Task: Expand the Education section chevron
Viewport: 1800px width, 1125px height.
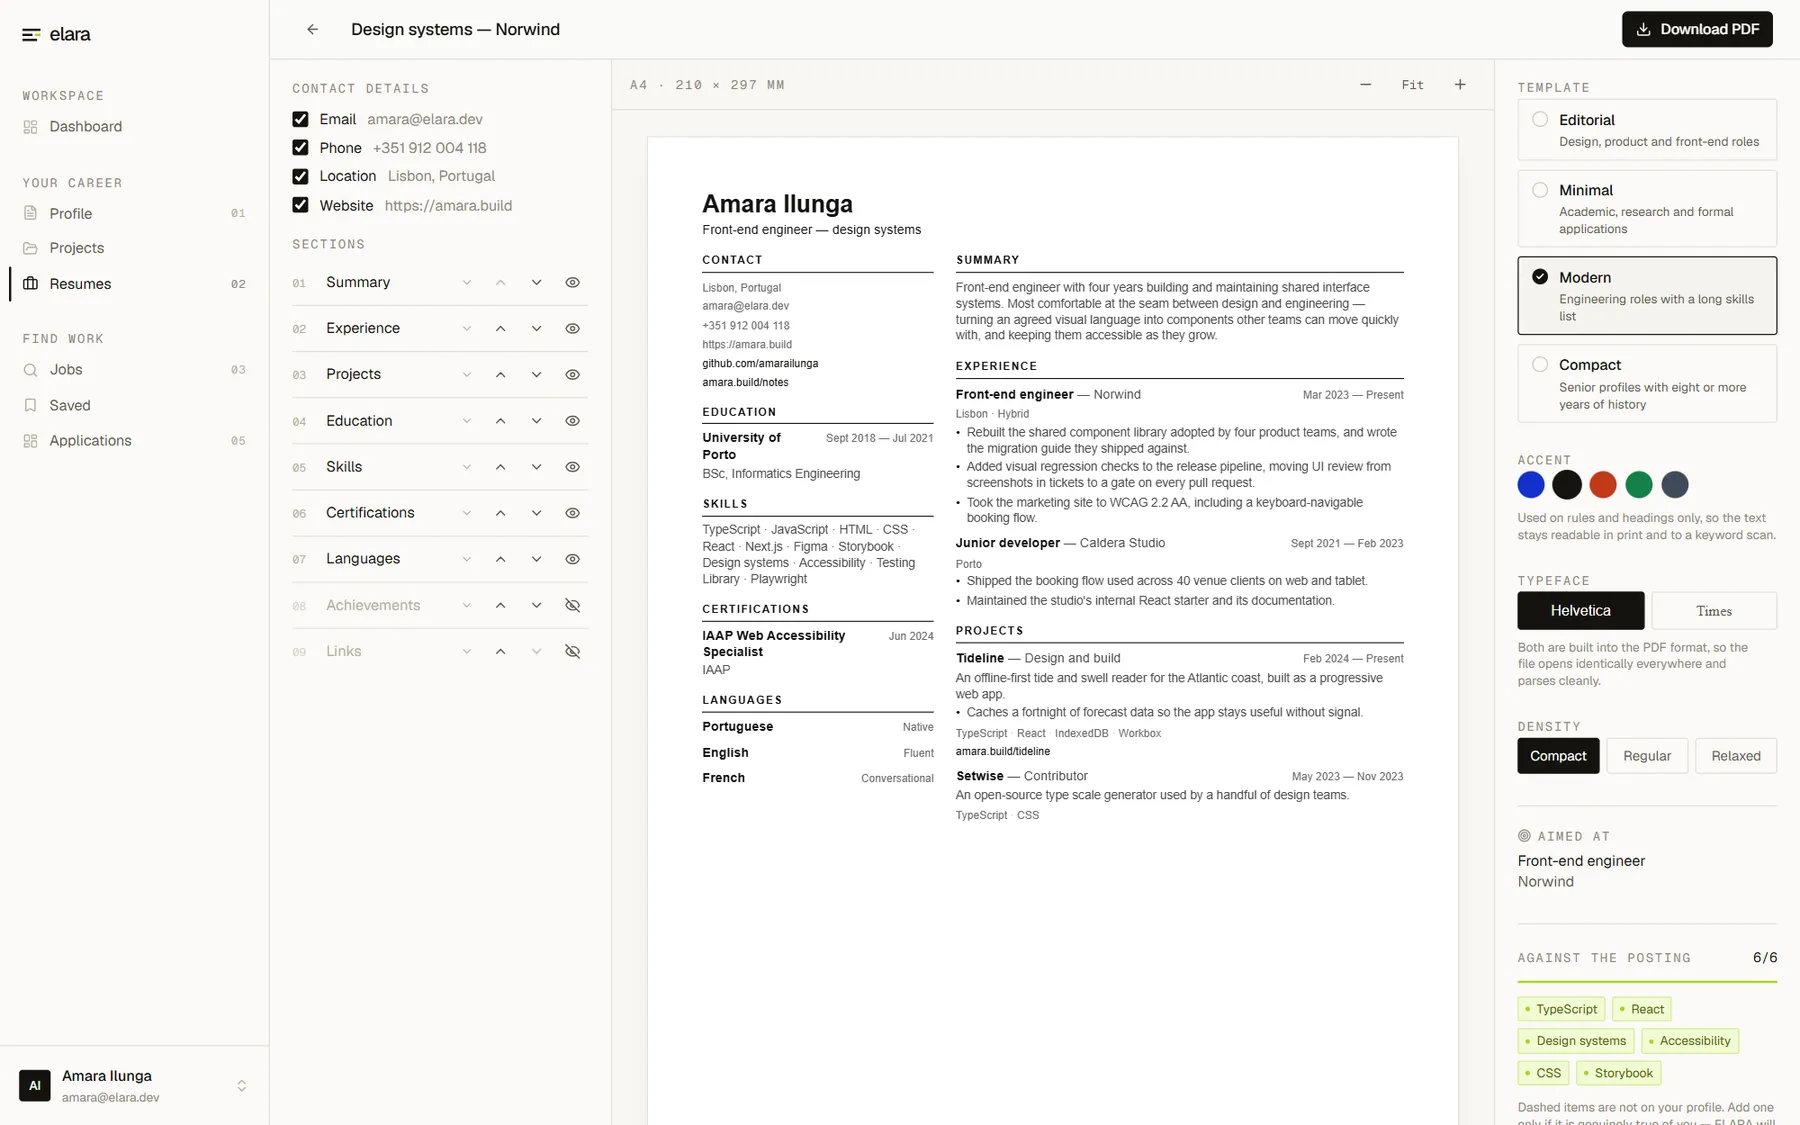Action: (x=467, y=421)
